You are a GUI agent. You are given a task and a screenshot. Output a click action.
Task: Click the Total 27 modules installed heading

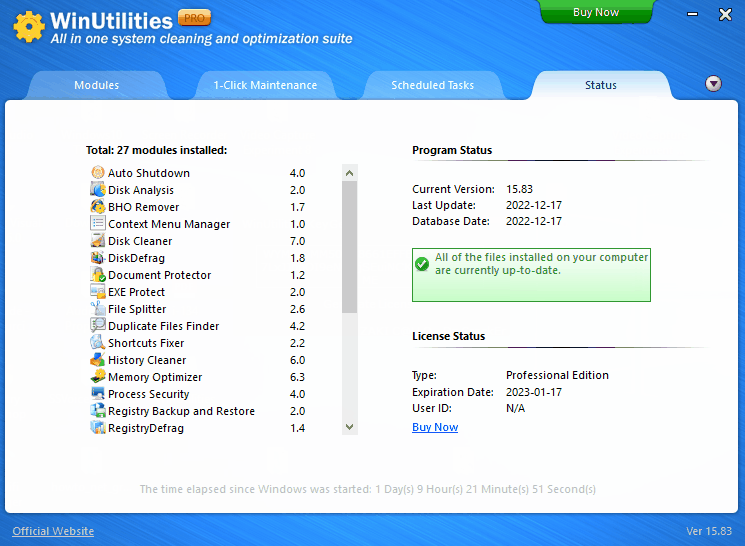(x=156, y=150)
